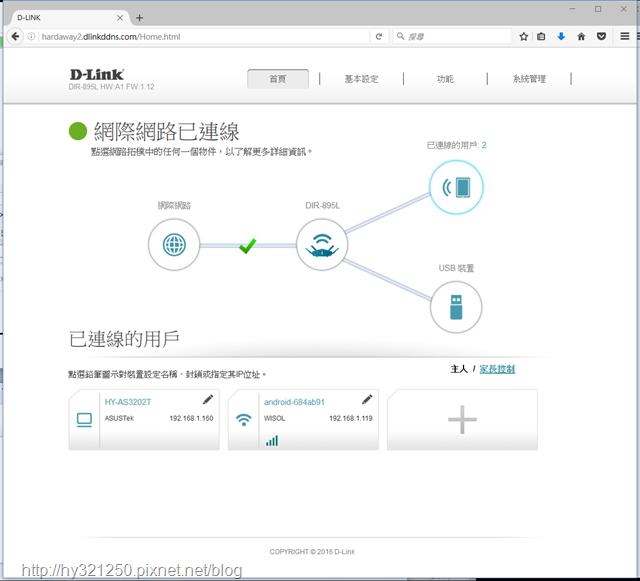The image size is (640, 581).
Task: Open the connected clients device icon
Action: 456,187
